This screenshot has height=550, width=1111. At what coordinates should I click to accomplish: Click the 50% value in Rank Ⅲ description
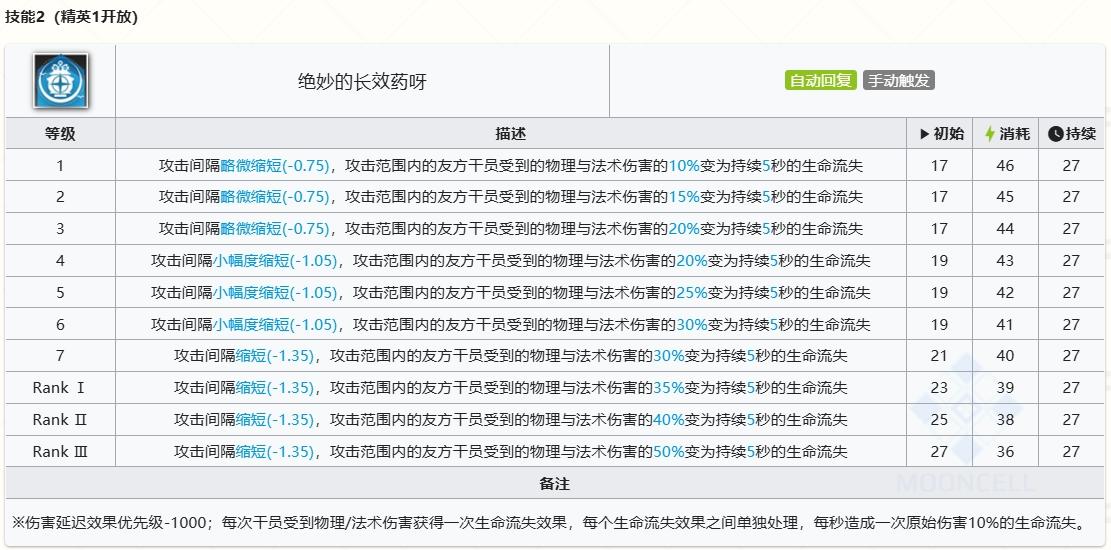[x=669, y=451]
